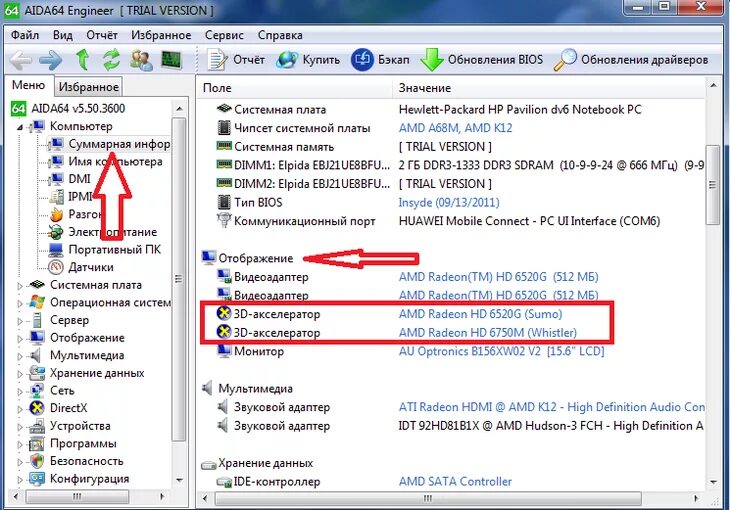
Task: Expand the Операционная система tree node
Action: click(20, 303)
